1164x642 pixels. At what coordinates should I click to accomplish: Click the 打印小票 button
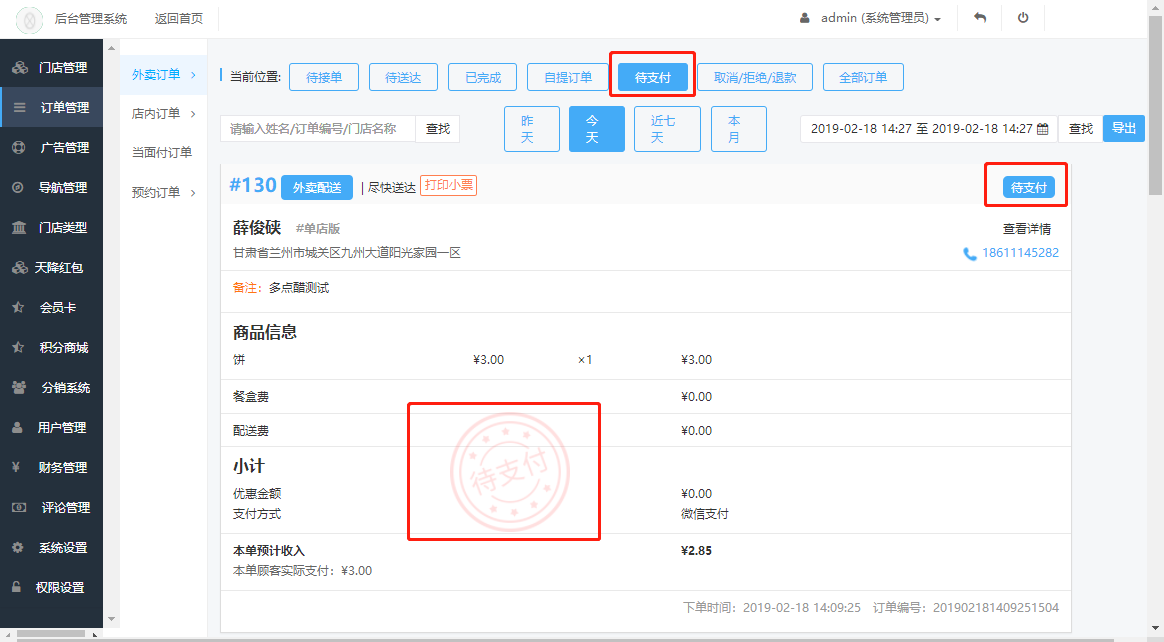click(x=448, y=185)
